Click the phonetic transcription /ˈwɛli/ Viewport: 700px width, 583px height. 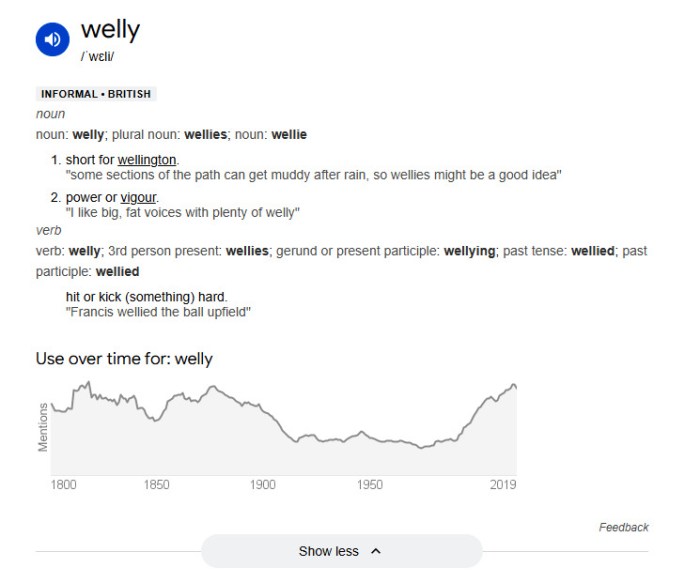(98, 56)
